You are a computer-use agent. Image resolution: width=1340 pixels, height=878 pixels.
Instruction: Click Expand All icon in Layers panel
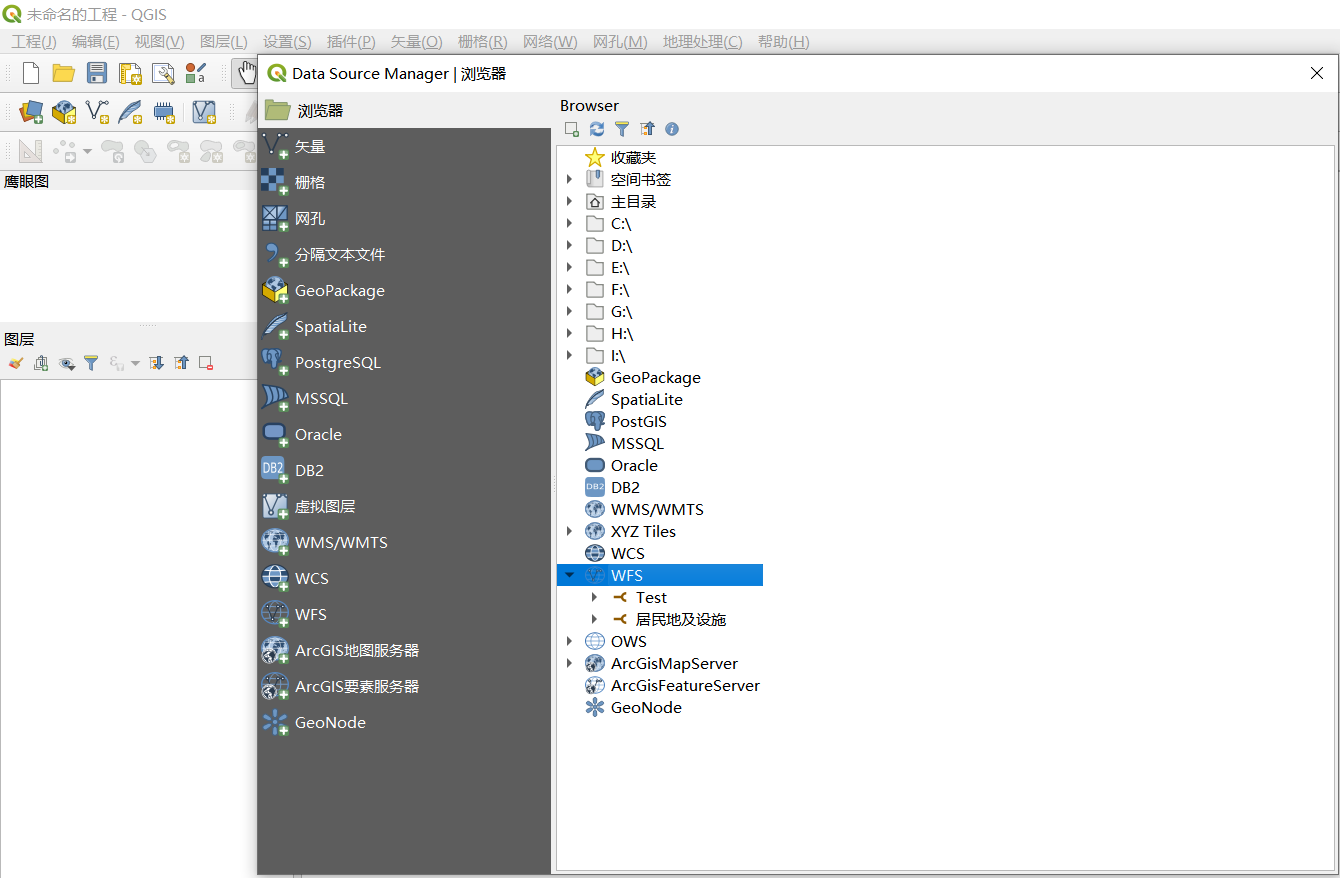tap(157, 363)
